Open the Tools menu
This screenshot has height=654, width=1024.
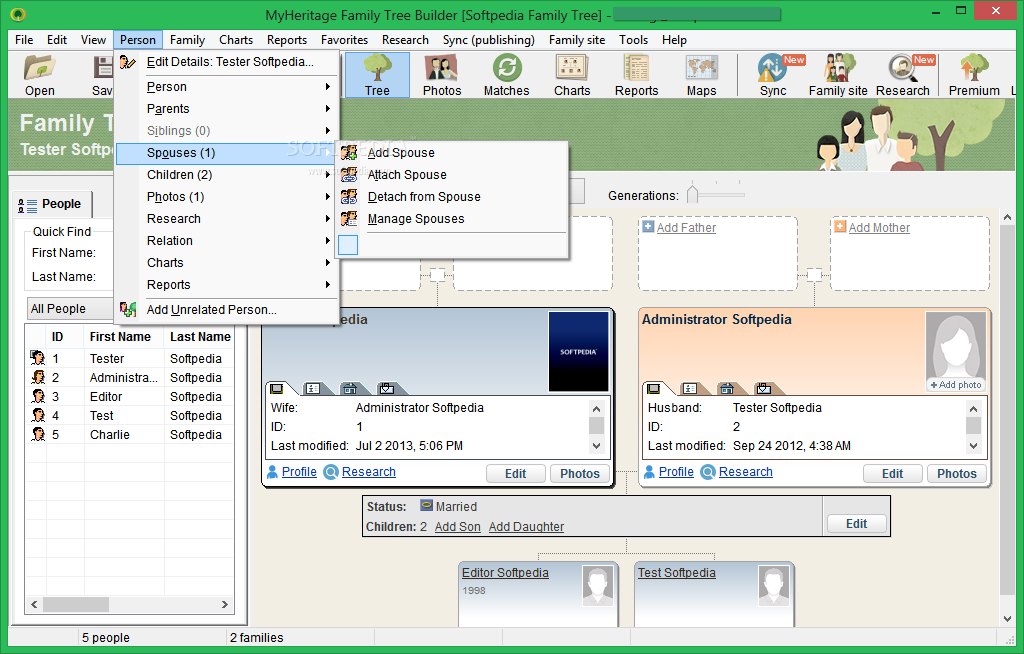click(633, 40)
